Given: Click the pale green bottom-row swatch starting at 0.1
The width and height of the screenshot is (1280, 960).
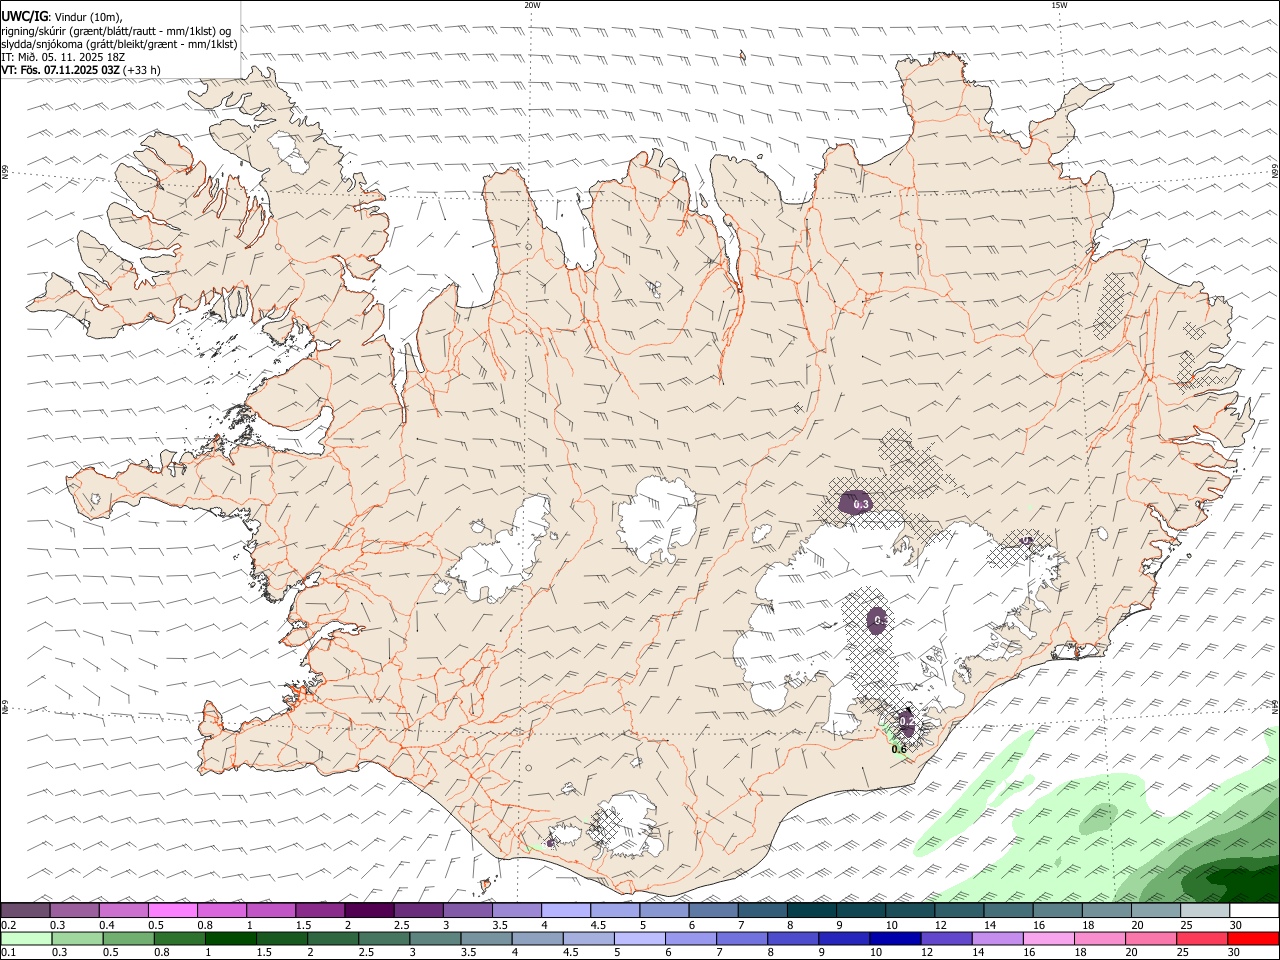Looking at the screenshot, I should pos(26,938).
